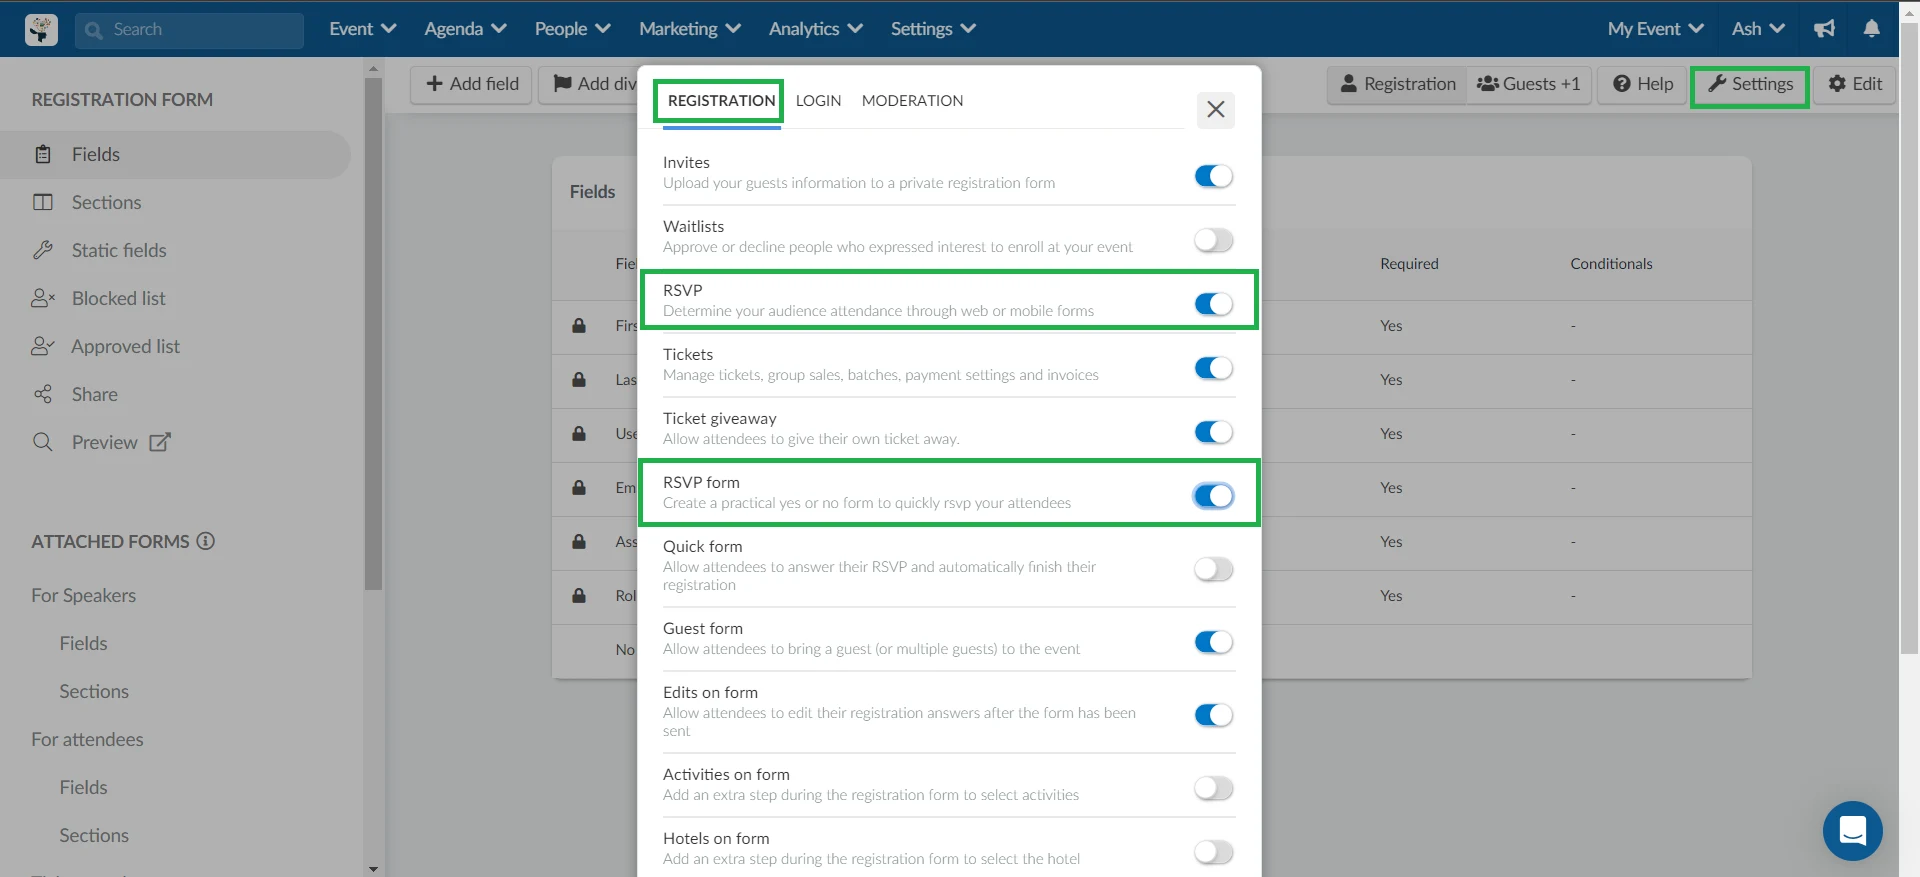Viewport: 1920px width, 877px height.
Task: Toggle the Tickets switch
Action: (1213, 368)
